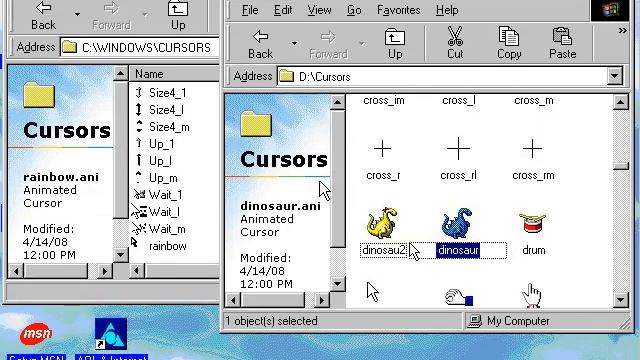The width and height of the screenshot is (640, 360).
Task: Expand the toolbar overflow chevron
Action: pos(622,31)
